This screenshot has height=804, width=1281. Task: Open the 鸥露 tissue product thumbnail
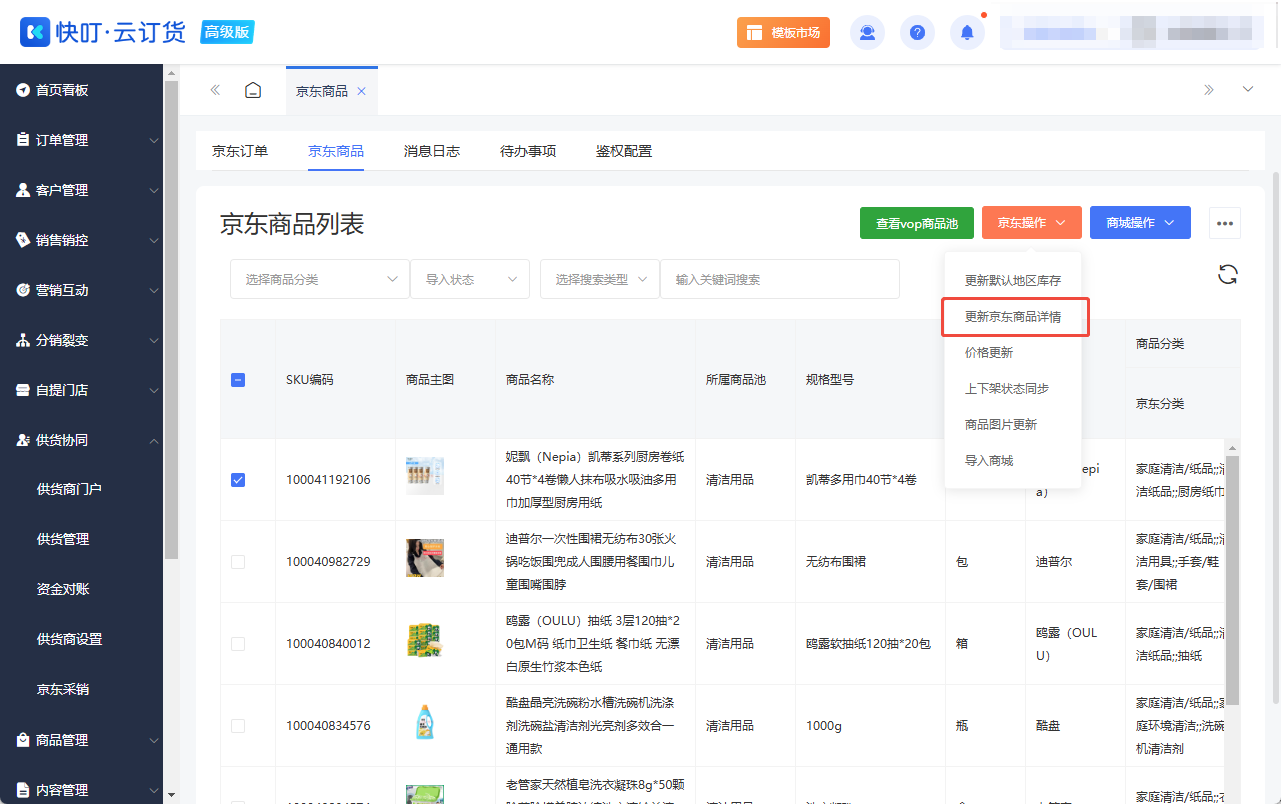425,640
